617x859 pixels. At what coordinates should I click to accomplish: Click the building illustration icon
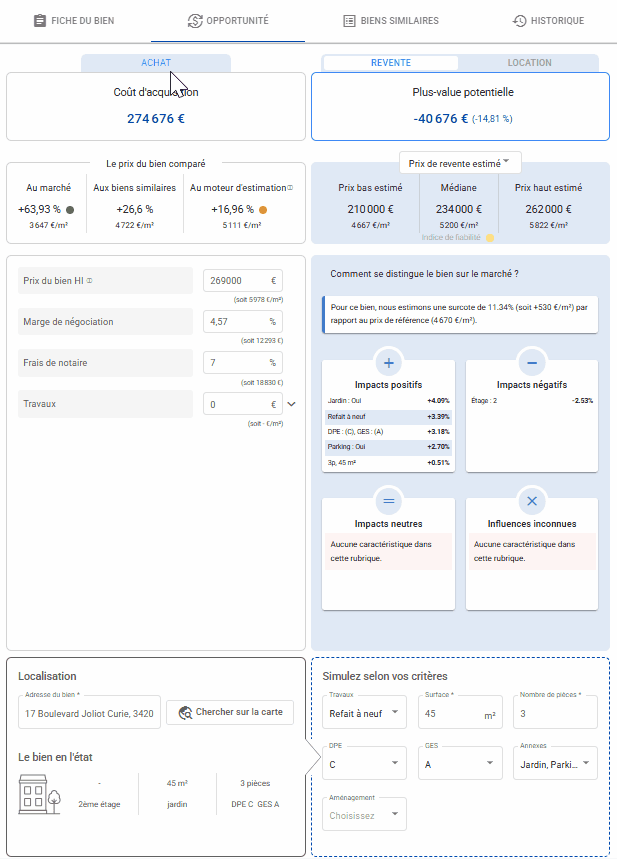(39, 794)
